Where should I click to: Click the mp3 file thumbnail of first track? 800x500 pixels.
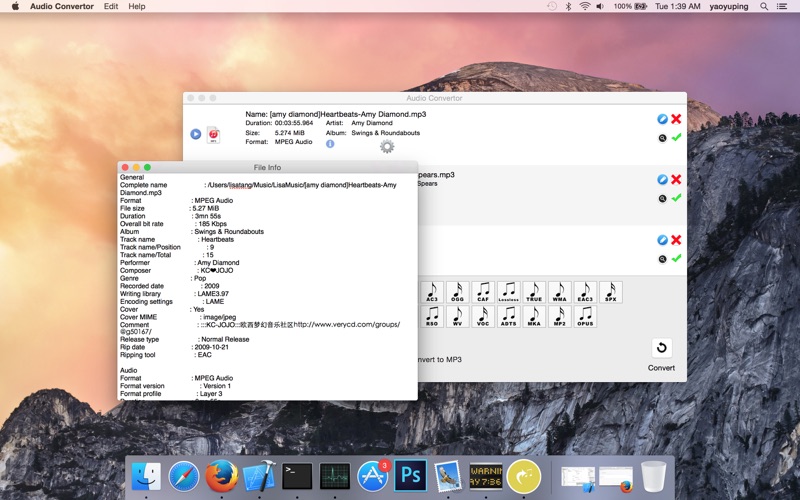click(213, 134)
